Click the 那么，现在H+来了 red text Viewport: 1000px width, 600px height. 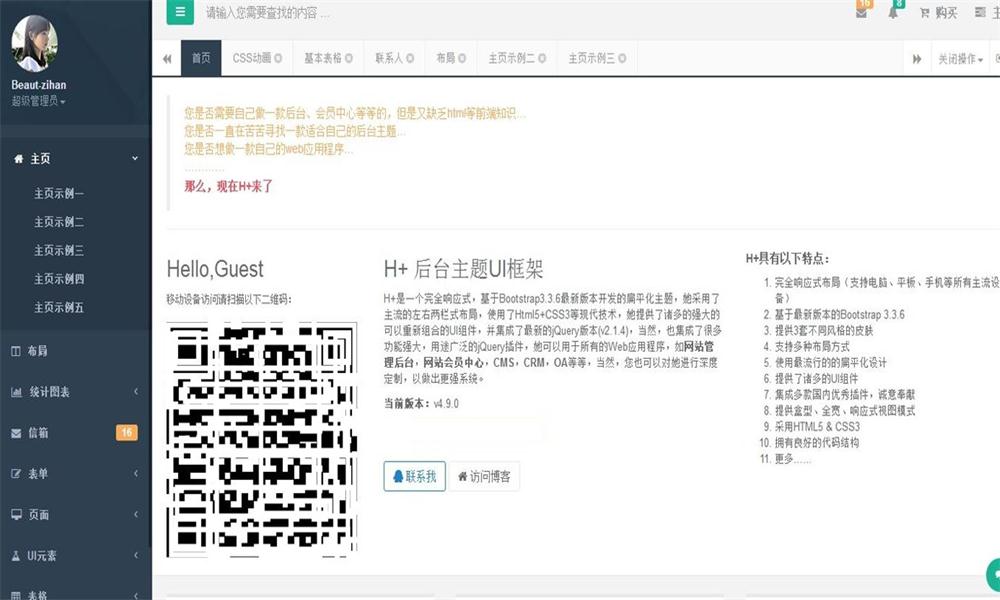[228, 186]
